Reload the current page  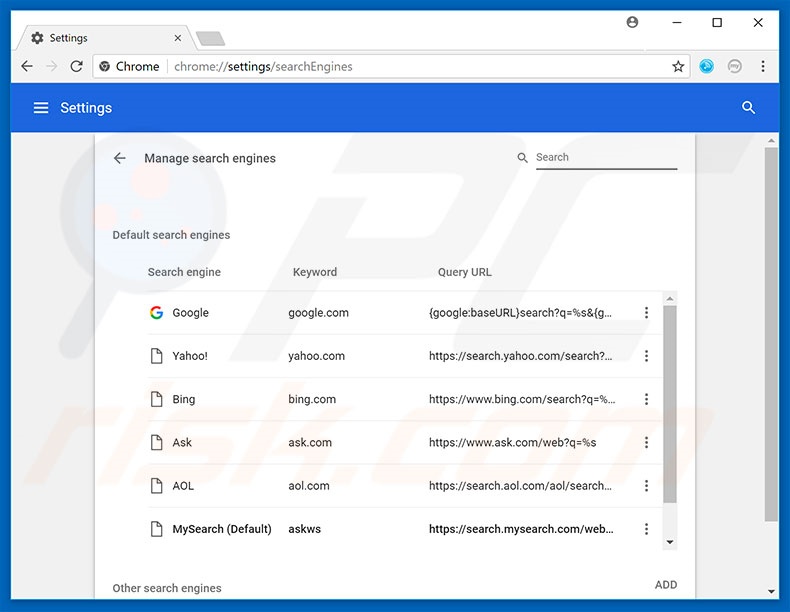tap(76, 66)
